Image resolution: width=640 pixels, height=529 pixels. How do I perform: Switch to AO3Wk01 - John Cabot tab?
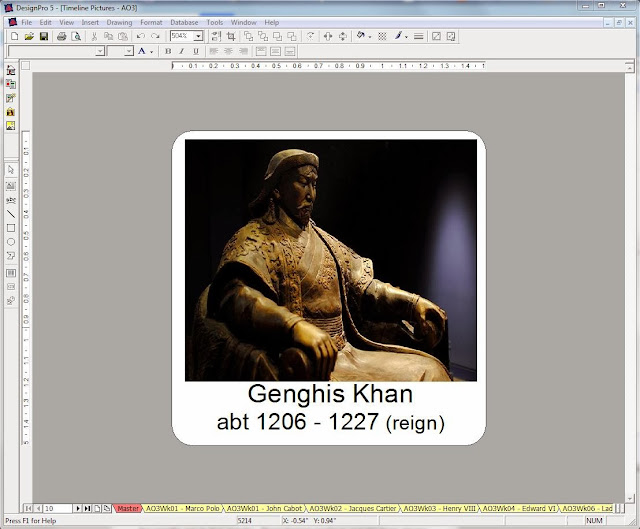point(264,509)
